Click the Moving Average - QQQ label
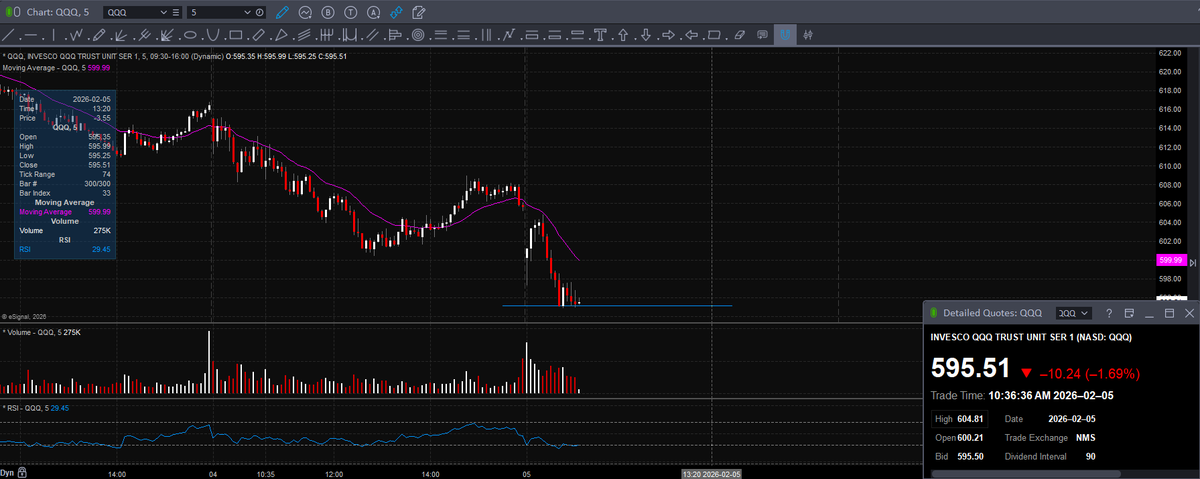The width and height of the screenshot is (1200, 479). (42, 68)
